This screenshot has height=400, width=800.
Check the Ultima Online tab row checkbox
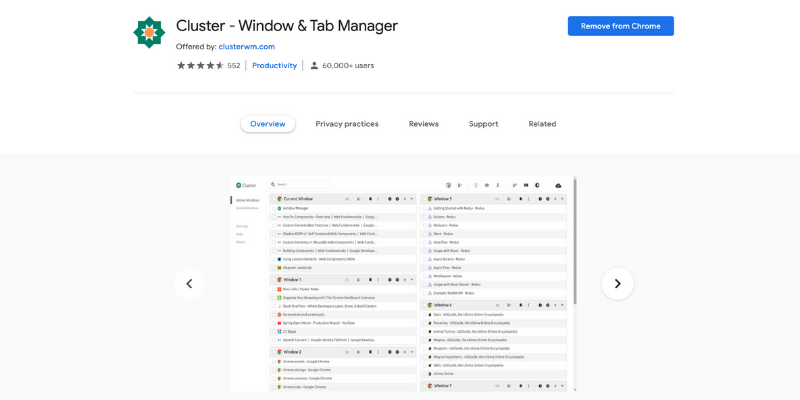pyautogui.click(x=424, y=373)
